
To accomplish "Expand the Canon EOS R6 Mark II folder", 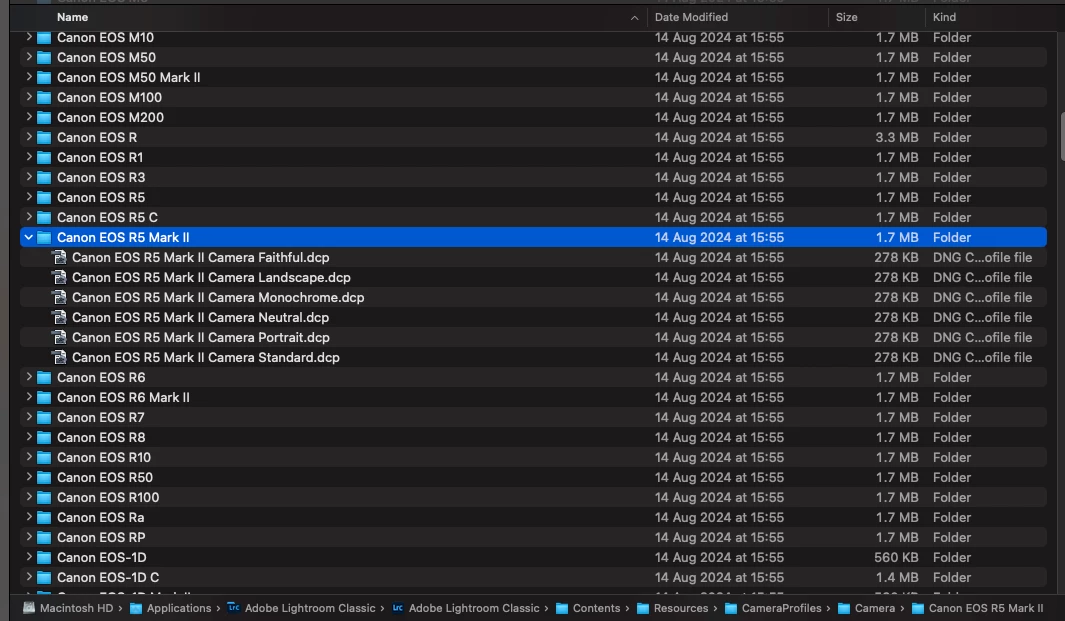I will tap(29, 397).
